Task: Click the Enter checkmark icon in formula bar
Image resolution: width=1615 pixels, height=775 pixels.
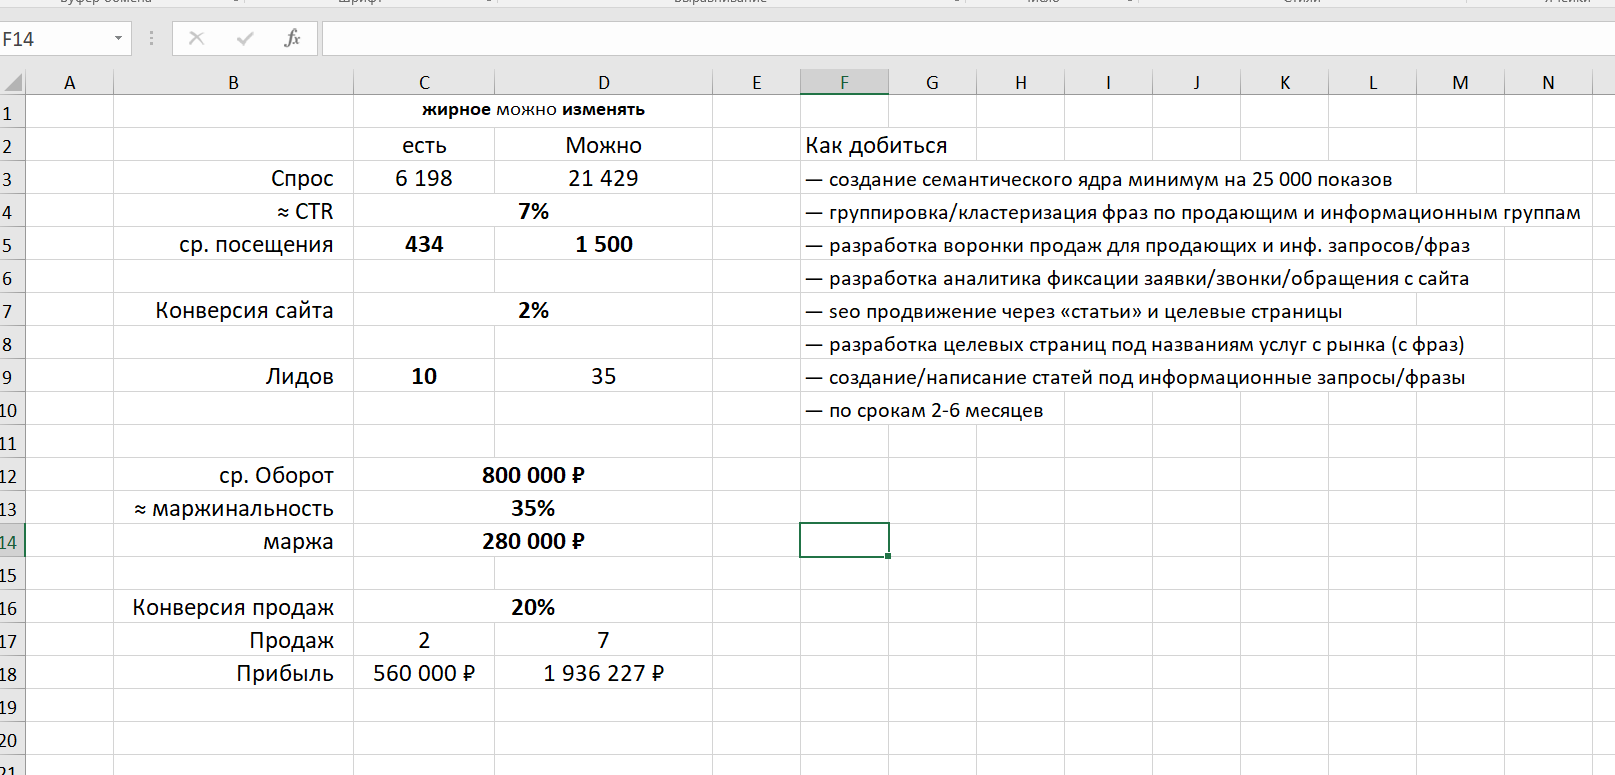Action: click(244, 38)
